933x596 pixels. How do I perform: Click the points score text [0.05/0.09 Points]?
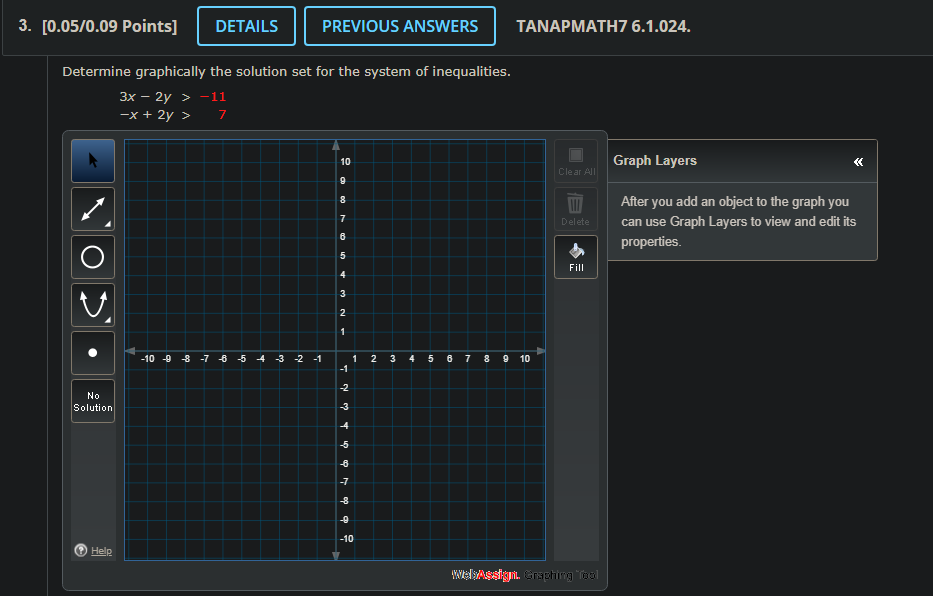[x=109, y=26]
